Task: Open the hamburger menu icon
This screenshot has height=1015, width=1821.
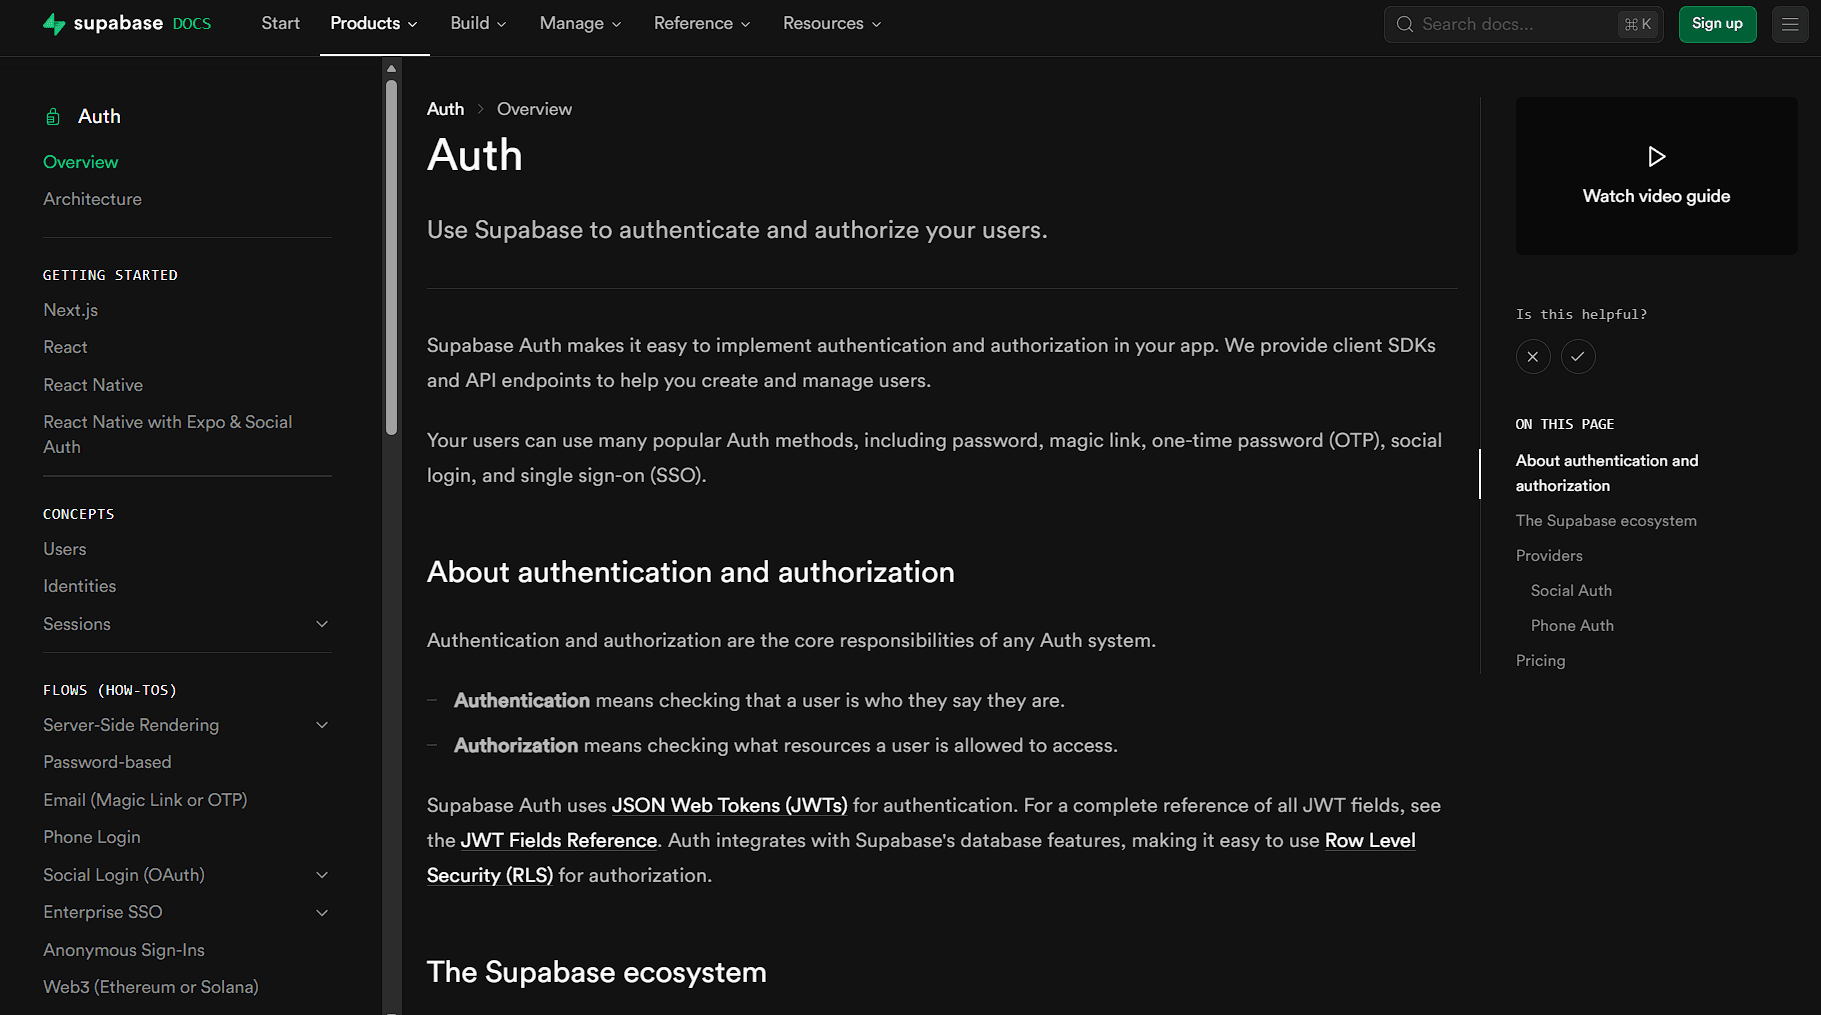Action: tap(1790, 24)
